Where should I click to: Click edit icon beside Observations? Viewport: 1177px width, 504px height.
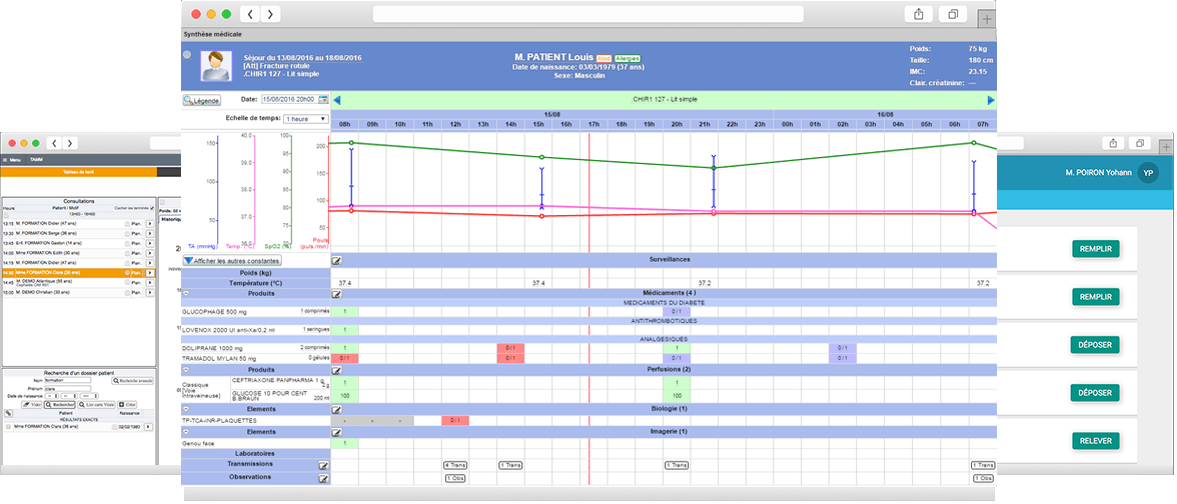point(323,478)
